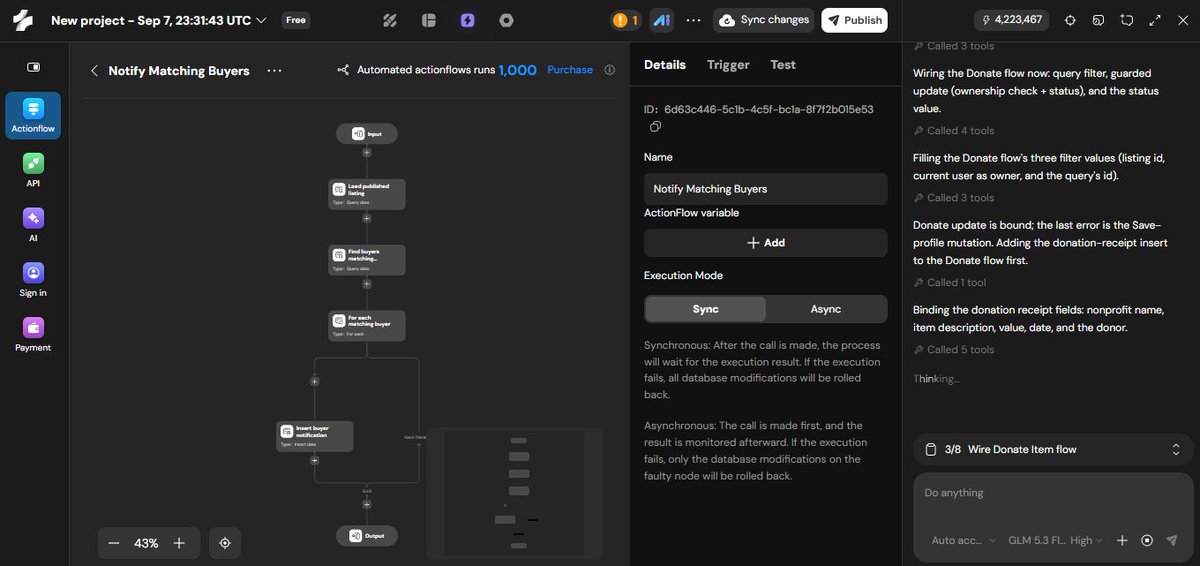Switch to the Details tab
This screenshot has height=566, width=1200.
(x=665, y=64)
